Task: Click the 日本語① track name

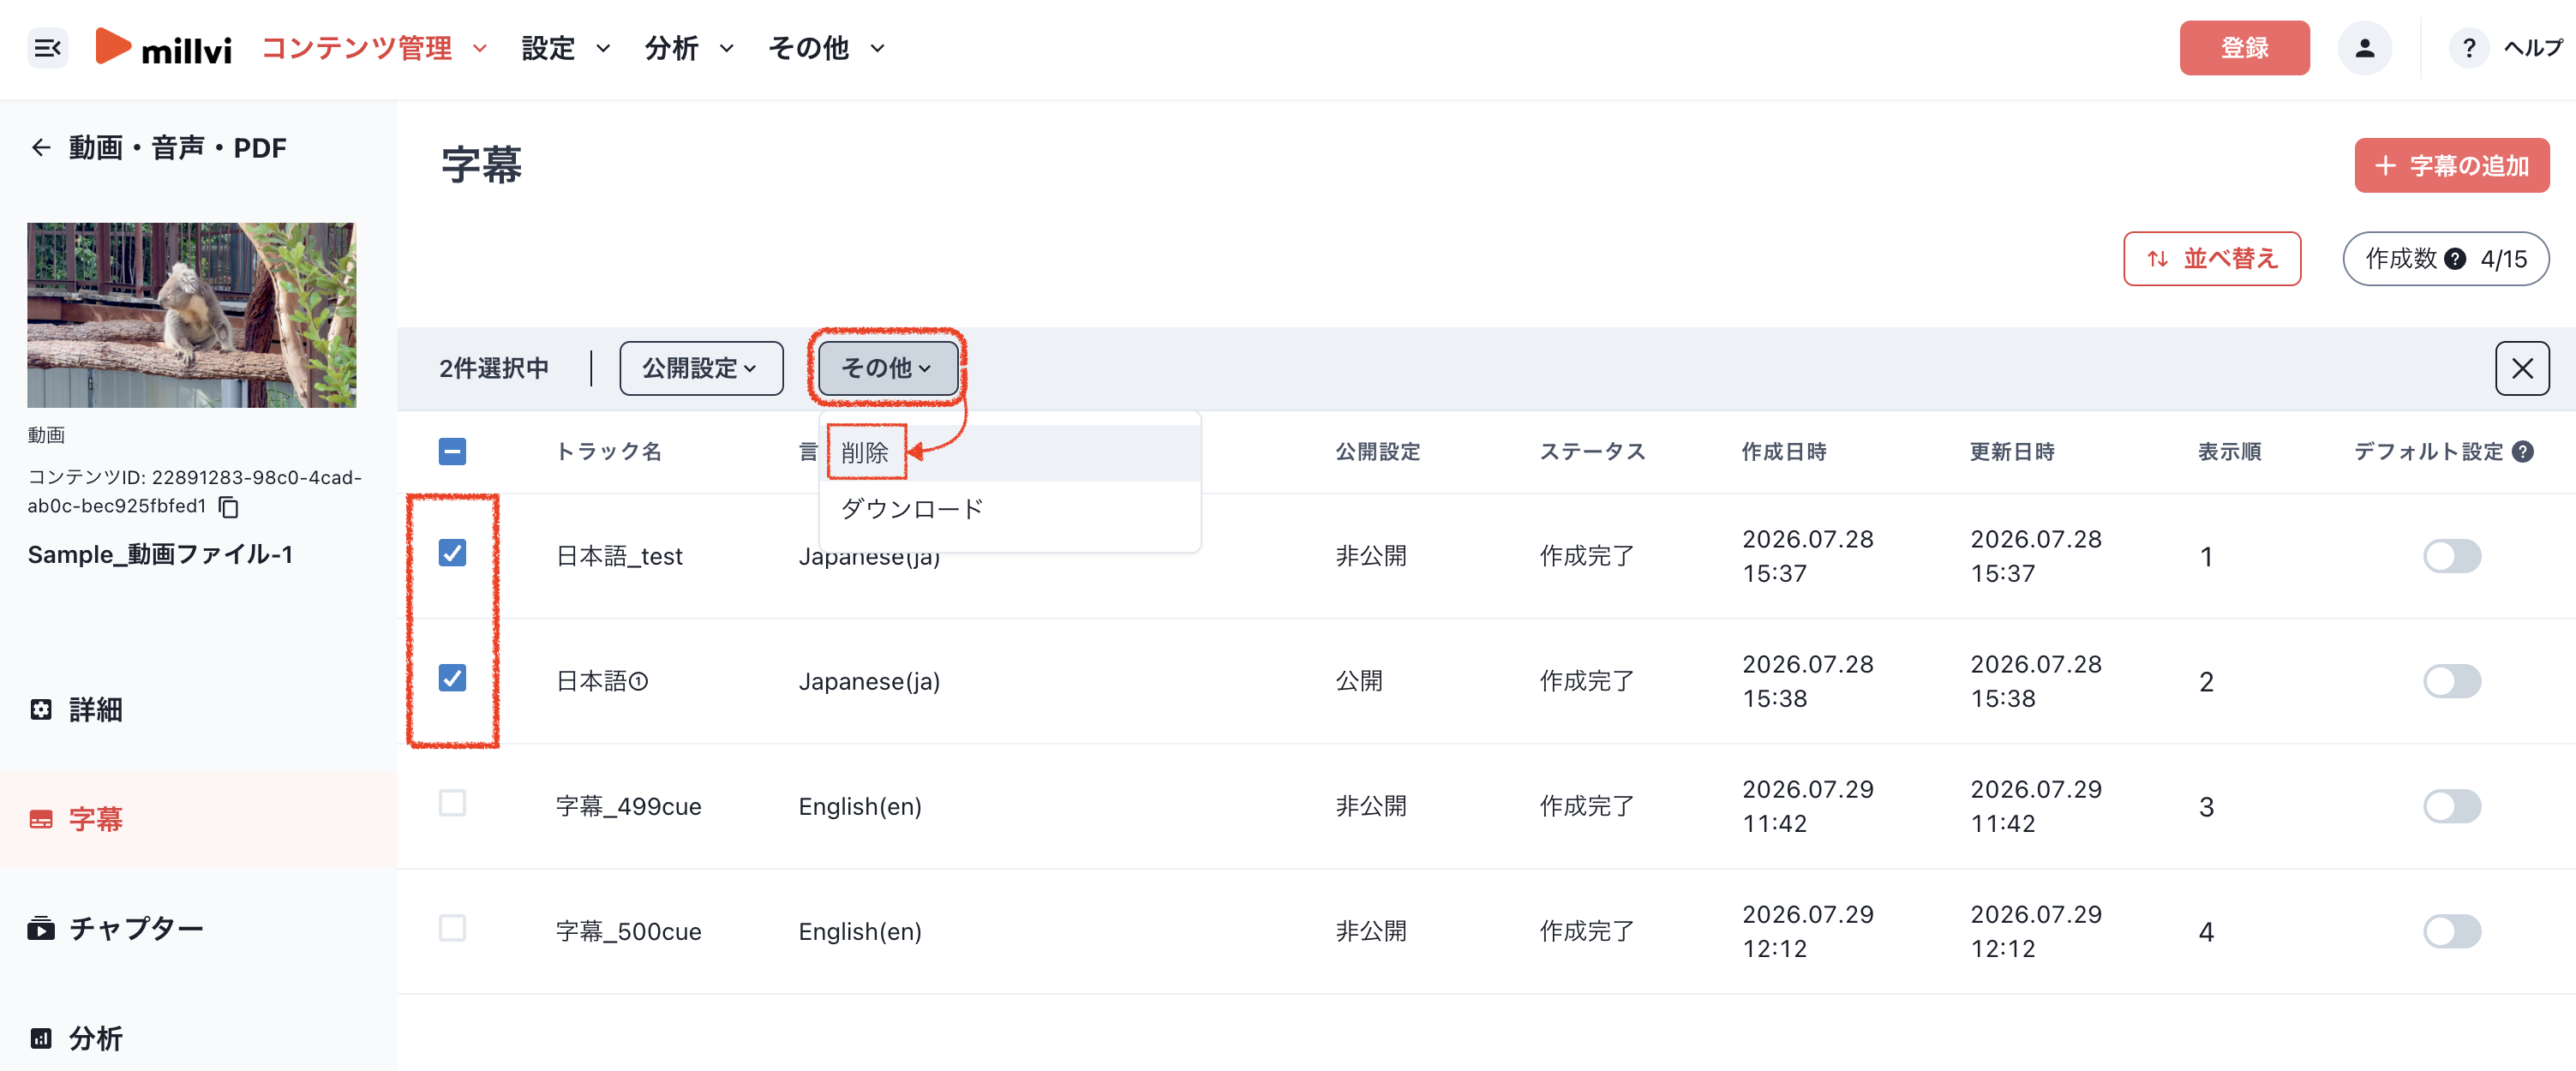Action: (602, 681)
